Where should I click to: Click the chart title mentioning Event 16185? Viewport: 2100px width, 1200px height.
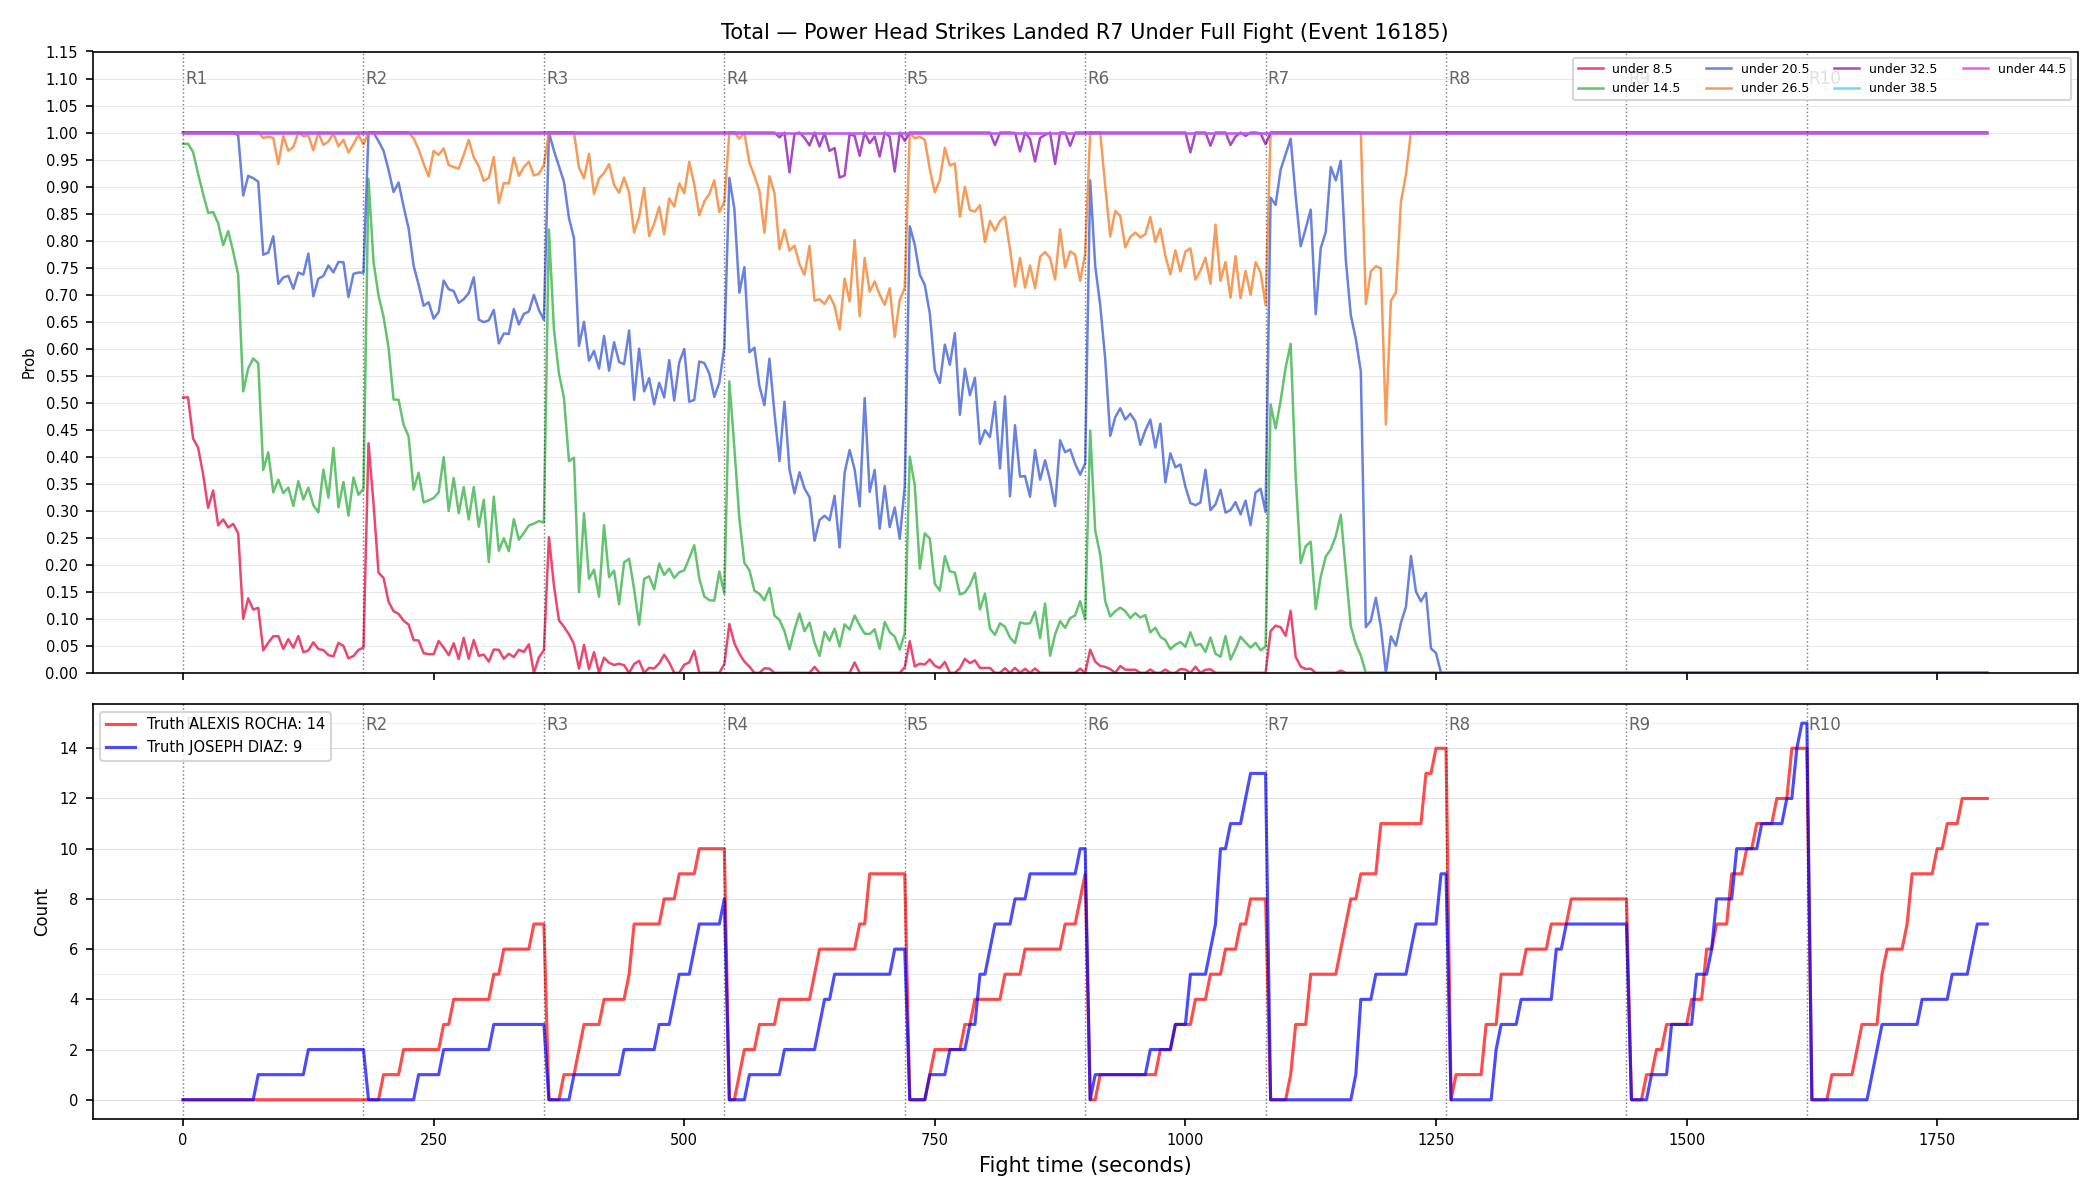[x=1084, y=32]
